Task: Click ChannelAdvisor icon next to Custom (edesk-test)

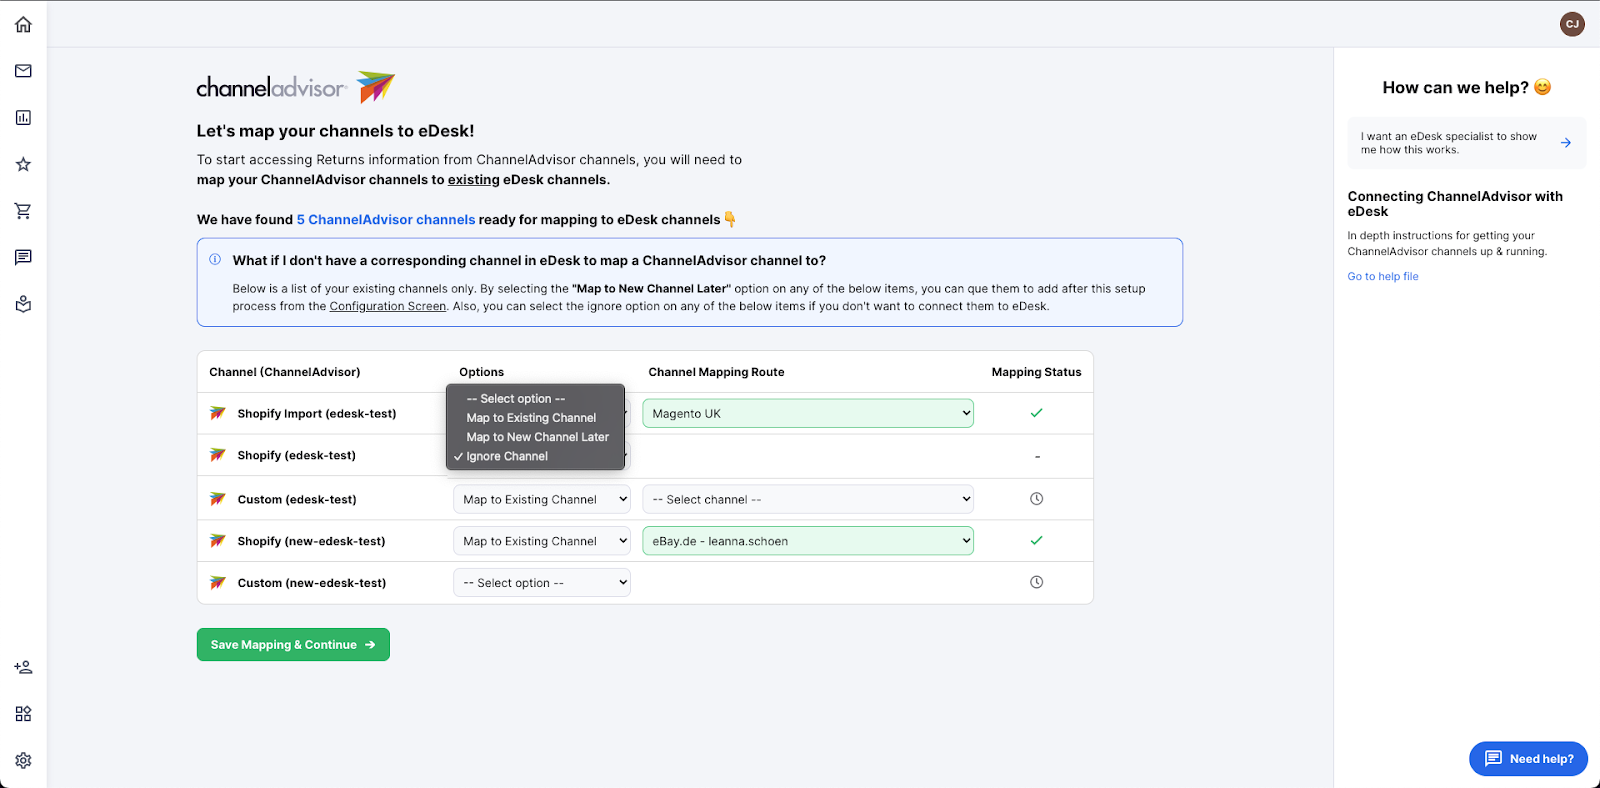Action: tap(217, 499)
